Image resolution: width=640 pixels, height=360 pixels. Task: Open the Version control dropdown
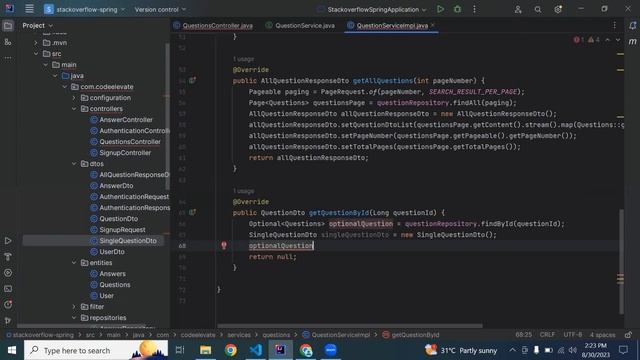coord(160,9)
